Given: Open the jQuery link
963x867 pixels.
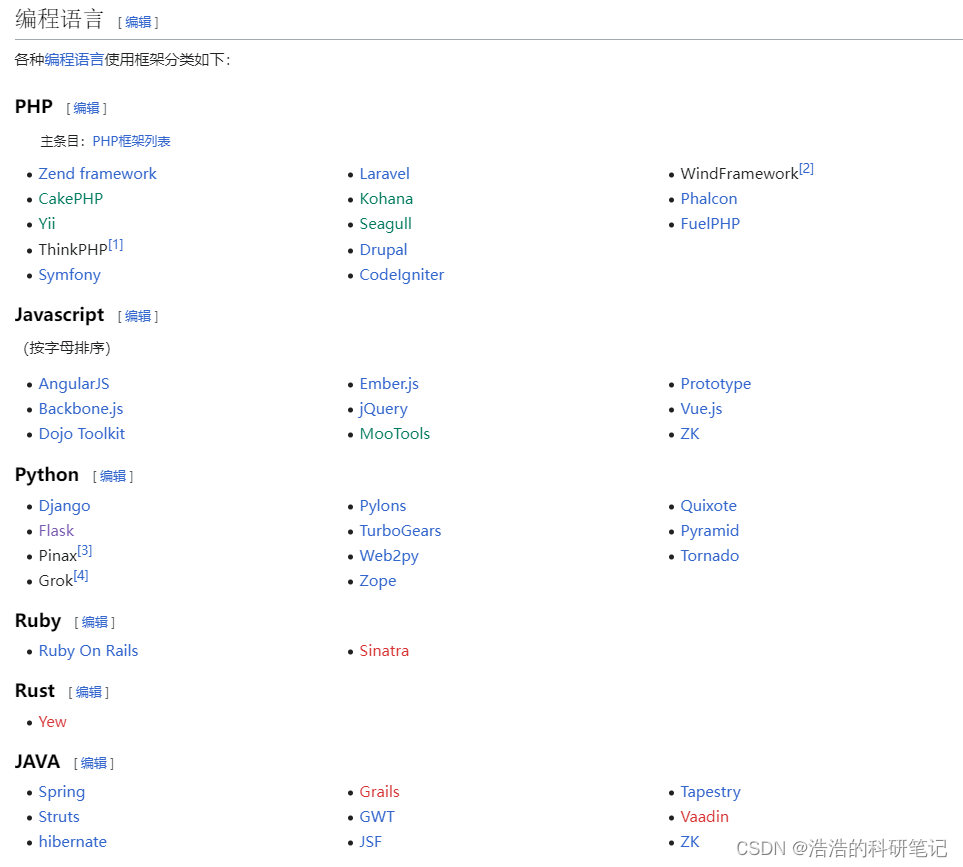Looking at the screenshot, I should point(383,409).
